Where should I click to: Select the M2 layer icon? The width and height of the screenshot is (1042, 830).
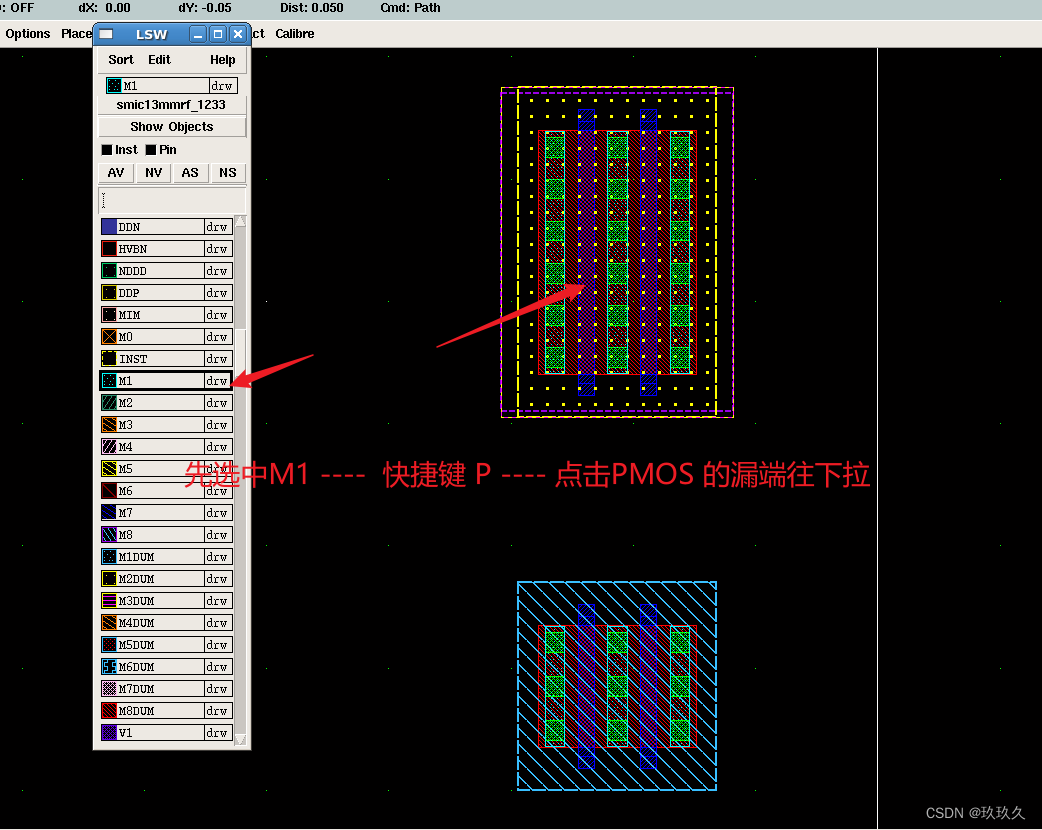pyautogui.click(x=109, y=403)
